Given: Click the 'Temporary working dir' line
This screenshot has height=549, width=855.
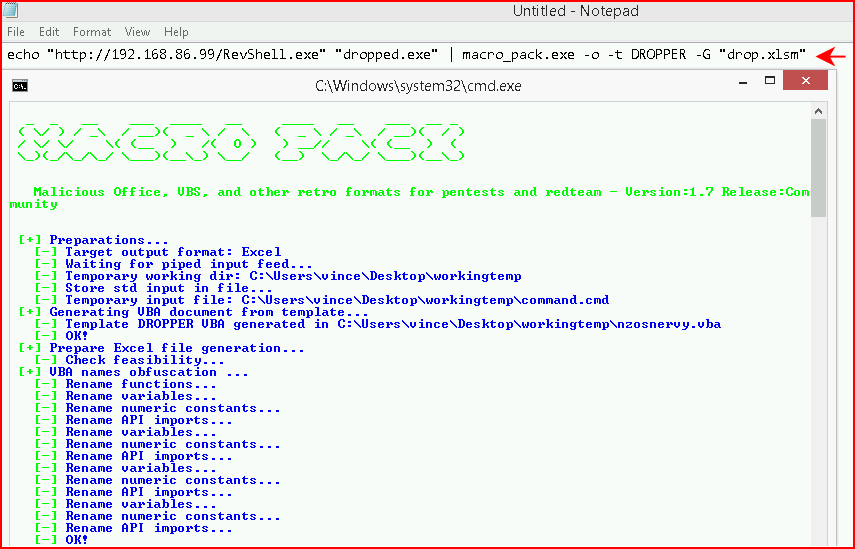Looking at the screenshot, I should coord(278,276).
